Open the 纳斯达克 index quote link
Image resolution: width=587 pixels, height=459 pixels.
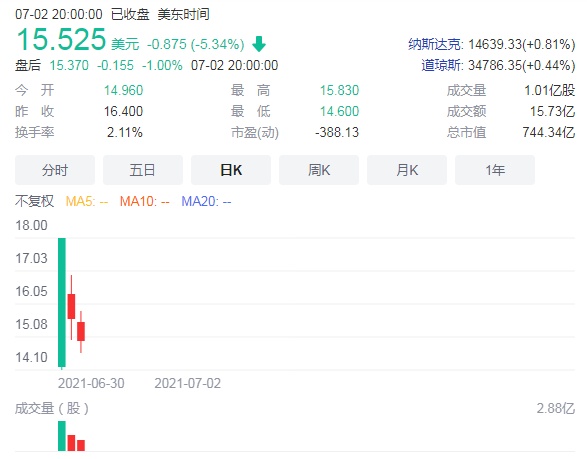click(435, 44)
